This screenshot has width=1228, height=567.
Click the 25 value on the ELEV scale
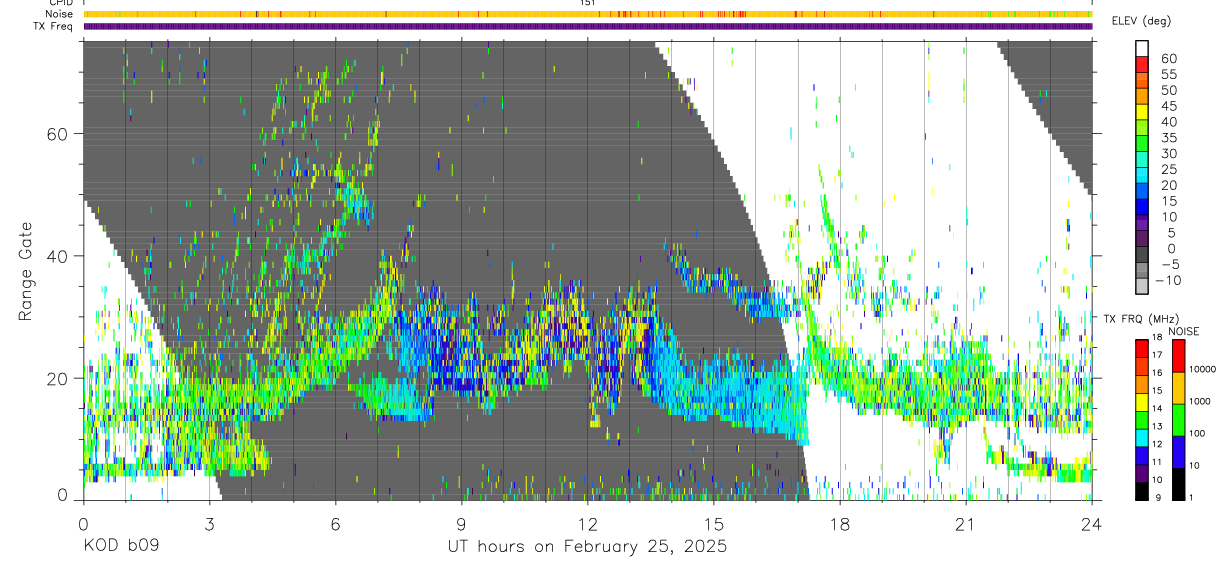tap(1169, 169)
